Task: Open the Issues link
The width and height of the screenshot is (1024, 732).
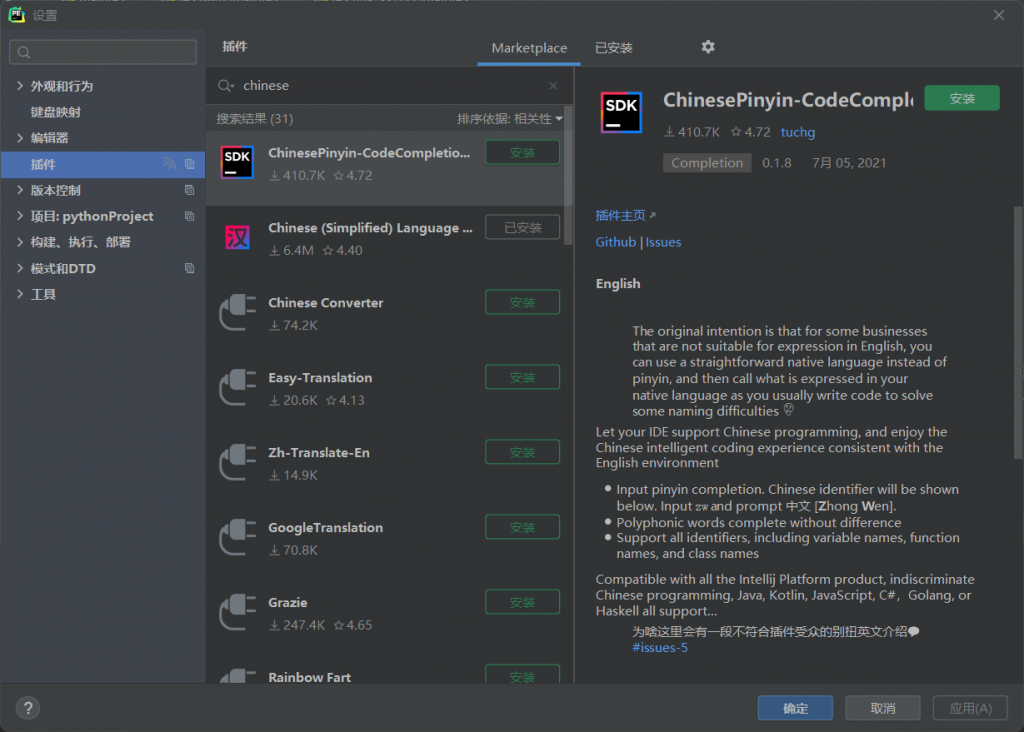Action: pos(663,242)
